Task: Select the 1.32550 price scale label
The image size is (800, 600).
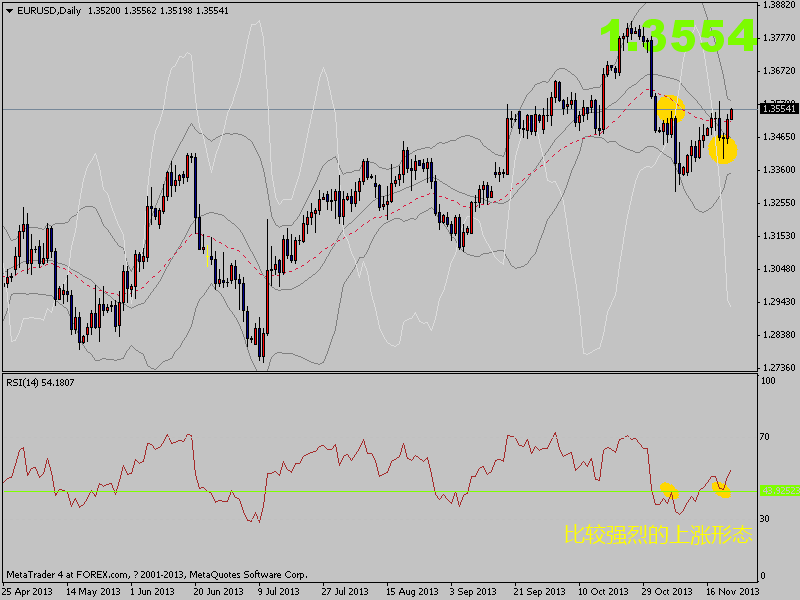Action: click(x=779, y=203)
